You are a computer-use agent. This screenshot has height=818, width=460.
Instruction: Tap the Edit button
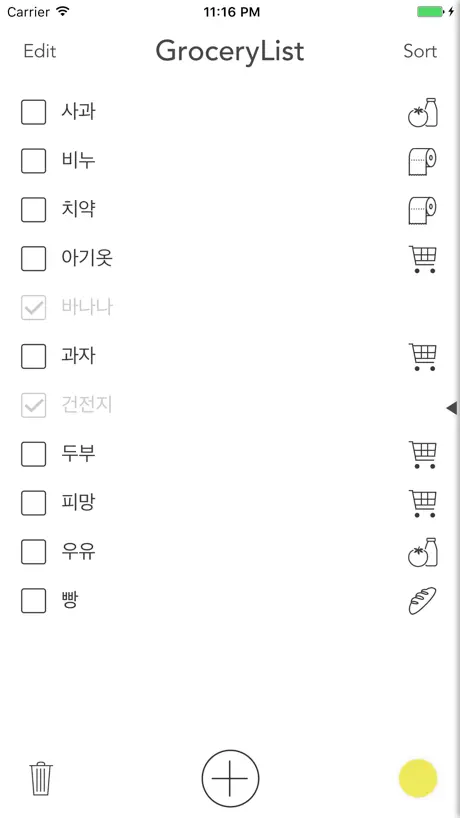pyautogui.click(x=40, y=51)
